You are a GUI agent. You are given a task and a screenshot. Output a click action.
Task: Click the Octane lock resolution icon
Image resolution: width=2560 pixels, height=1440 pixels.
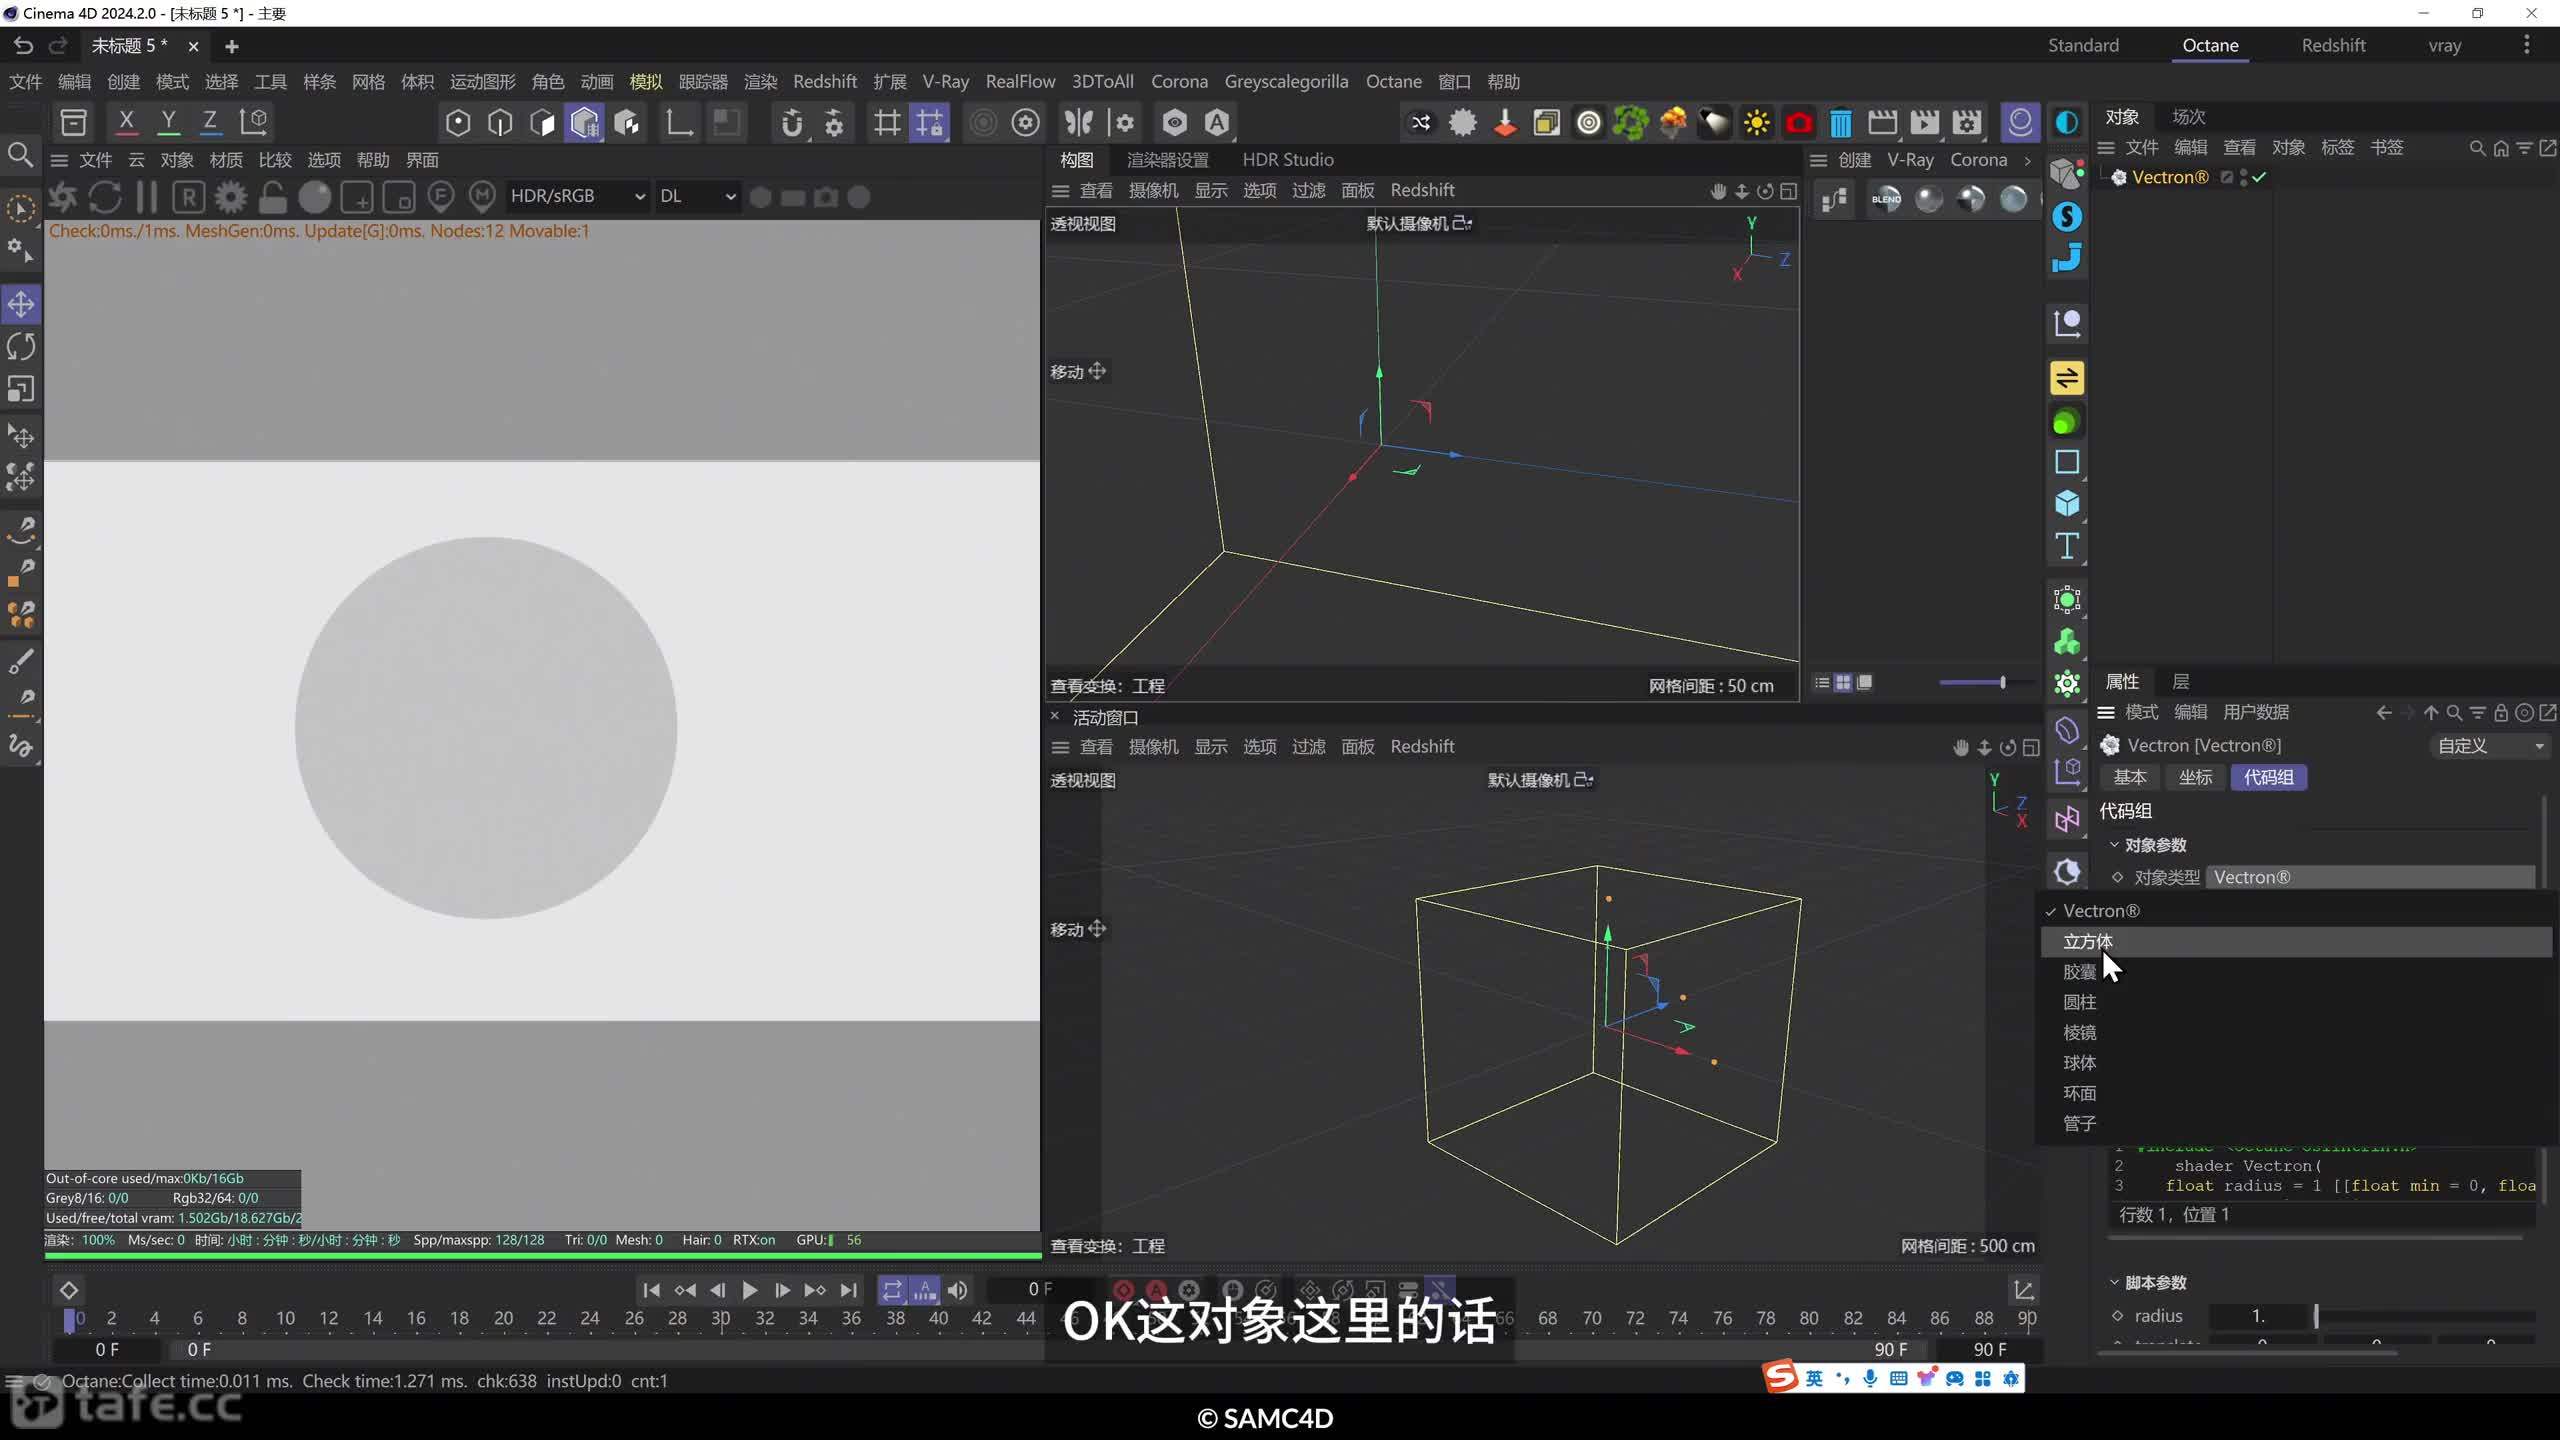coord(272,197)
